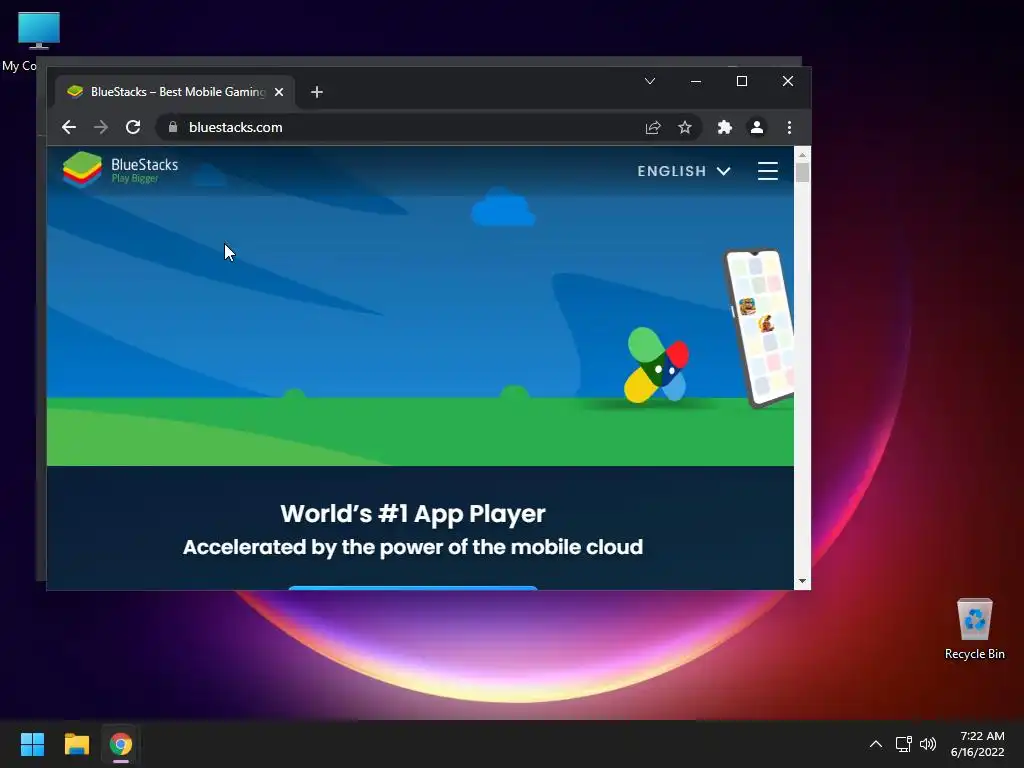Maximize the Chrome window
Screen dimensions: 1024x768
click(742, 81)
